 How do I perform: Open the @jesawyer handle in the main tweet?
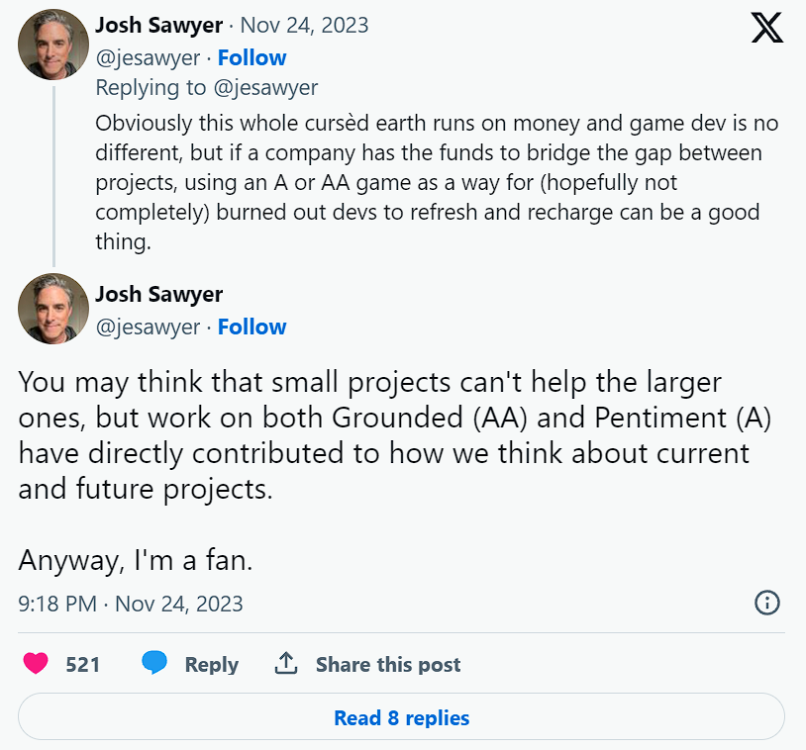148,327
